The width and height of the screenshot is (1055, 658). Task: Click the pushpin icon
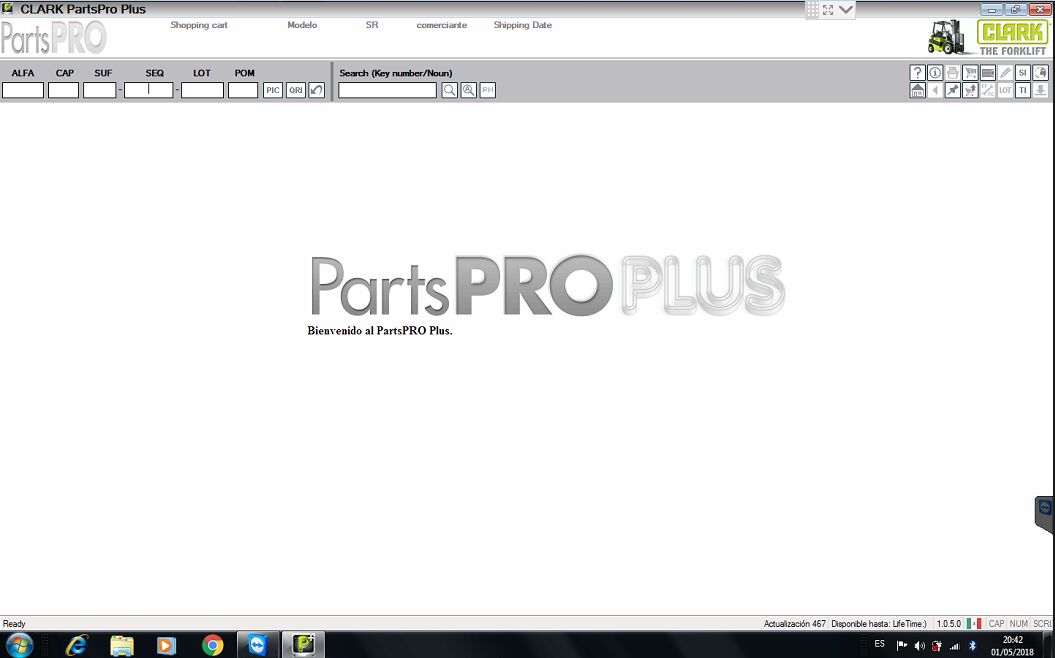click(953, 90)
